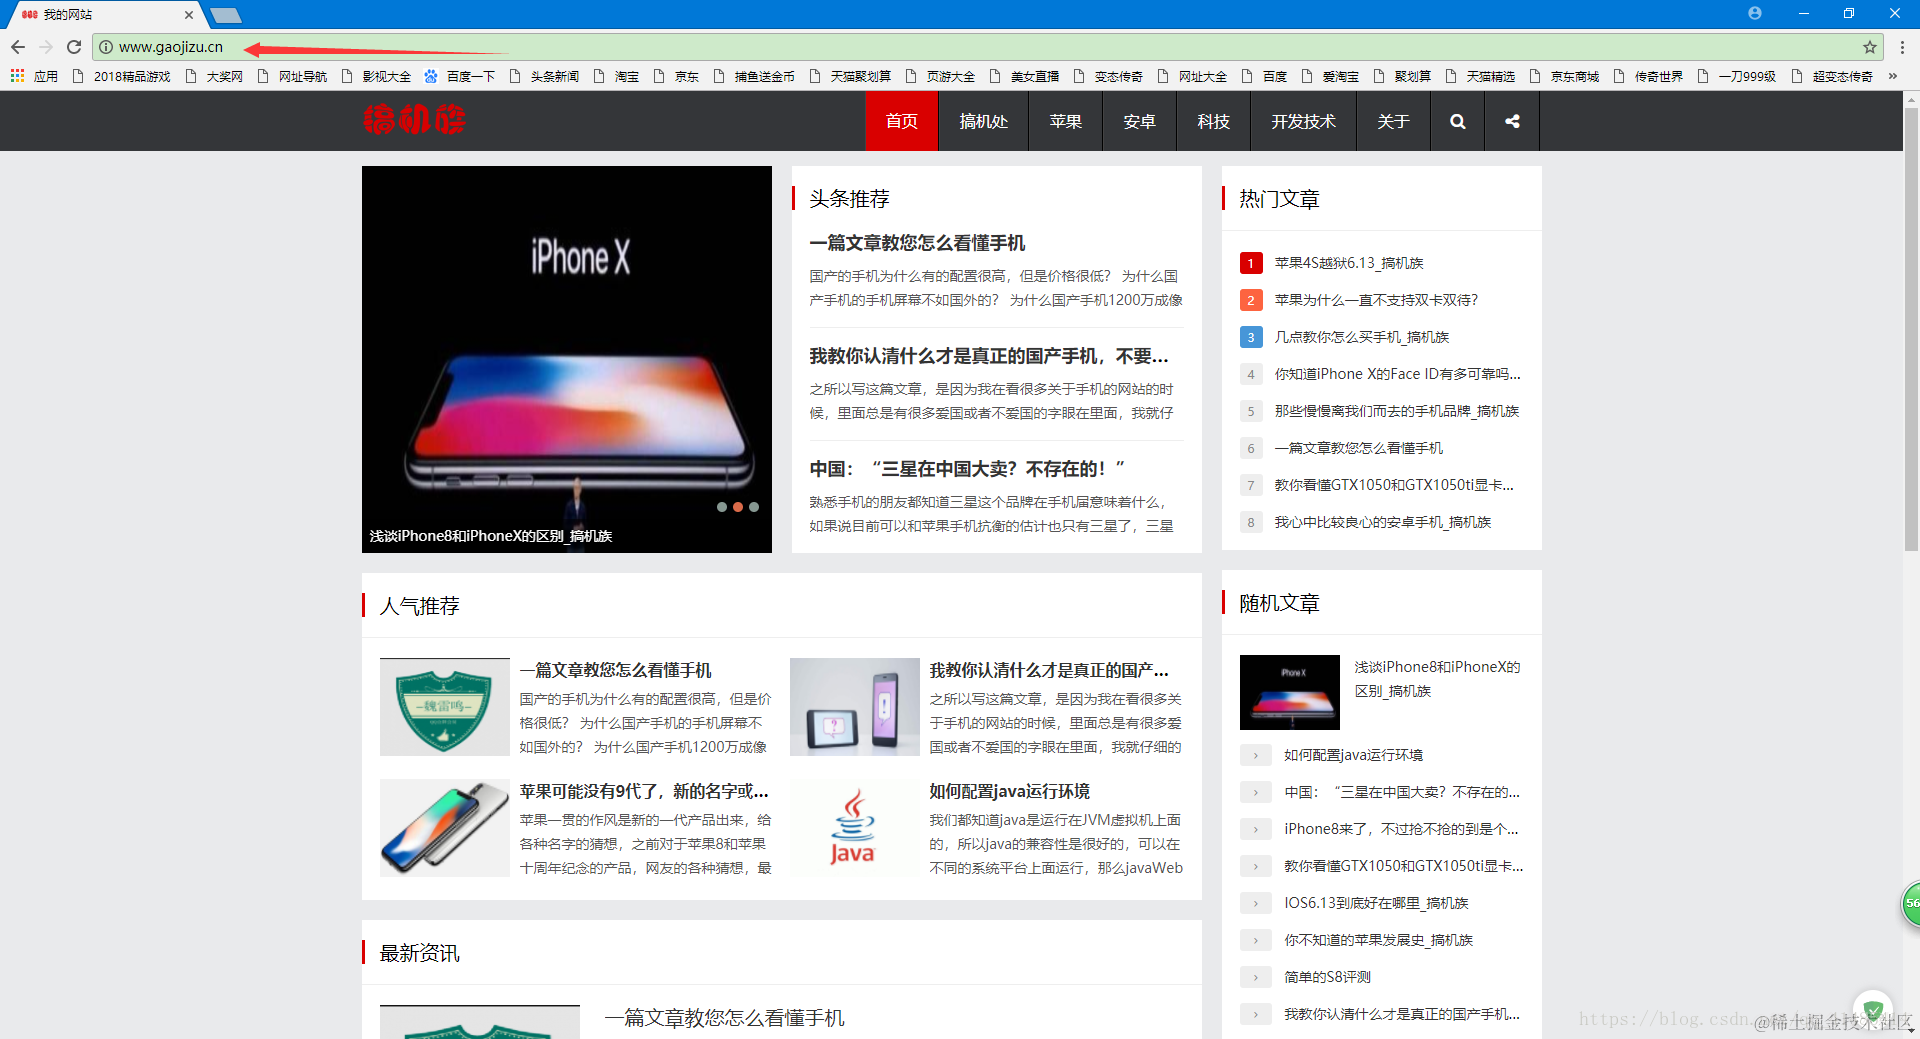Click the browser forward arrow
1920x1039 pixels.
46,47
